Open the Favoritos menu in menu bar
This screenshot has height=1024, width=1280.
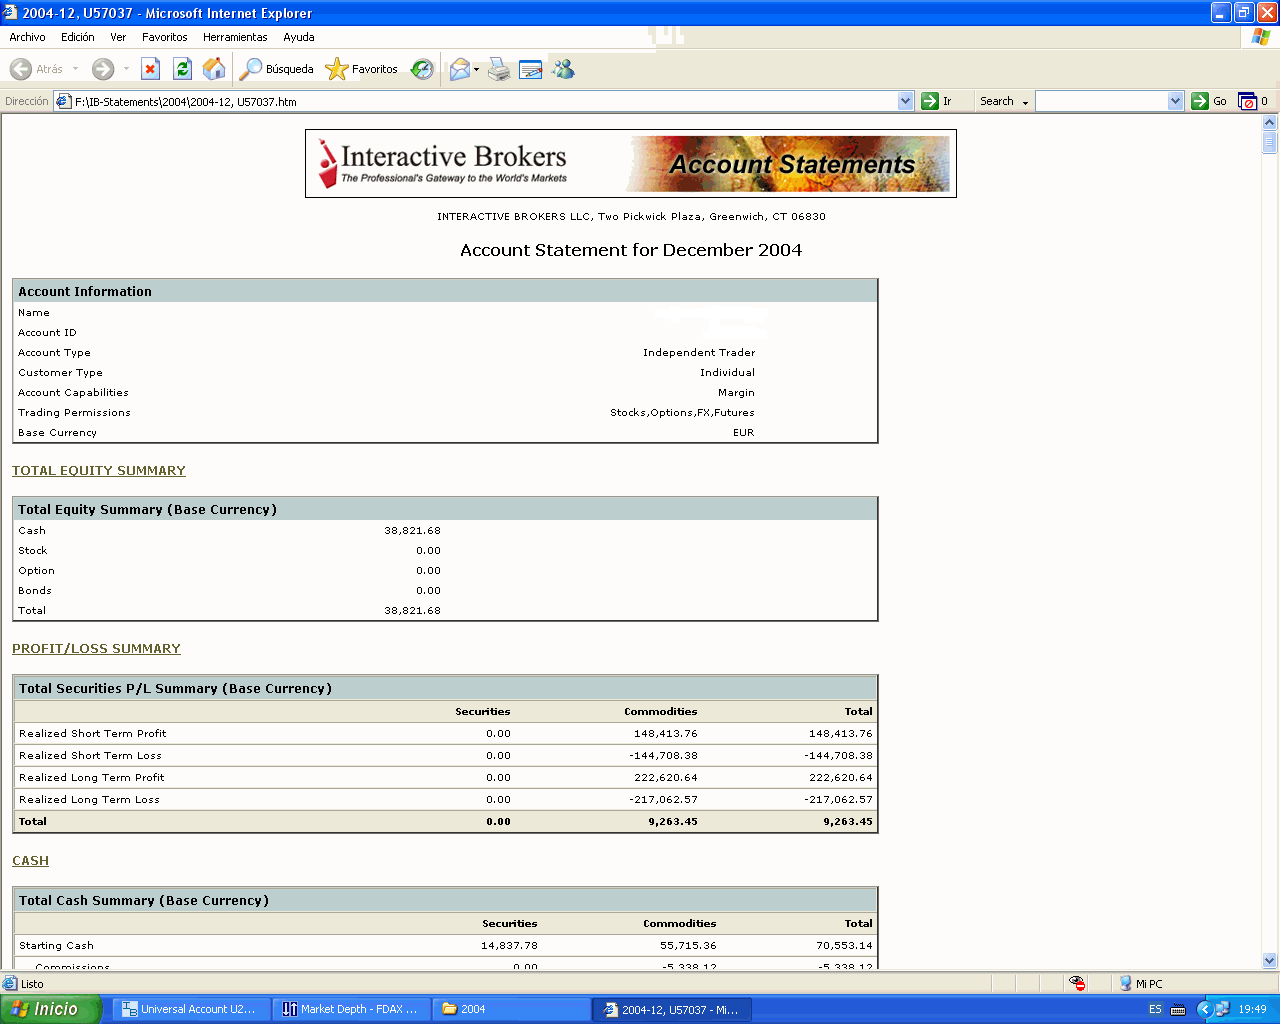[x=165, y=37]
